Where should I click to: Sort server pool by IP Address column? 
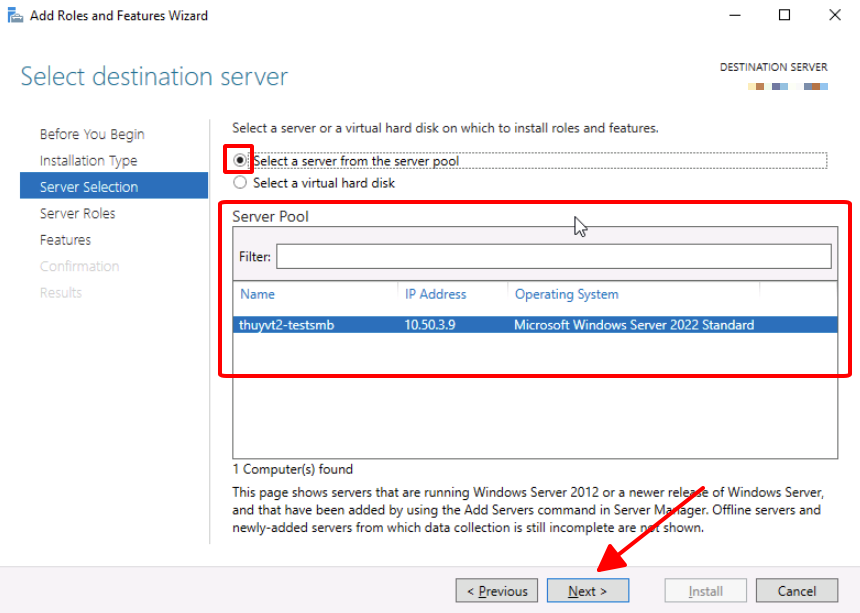(435, 294)
